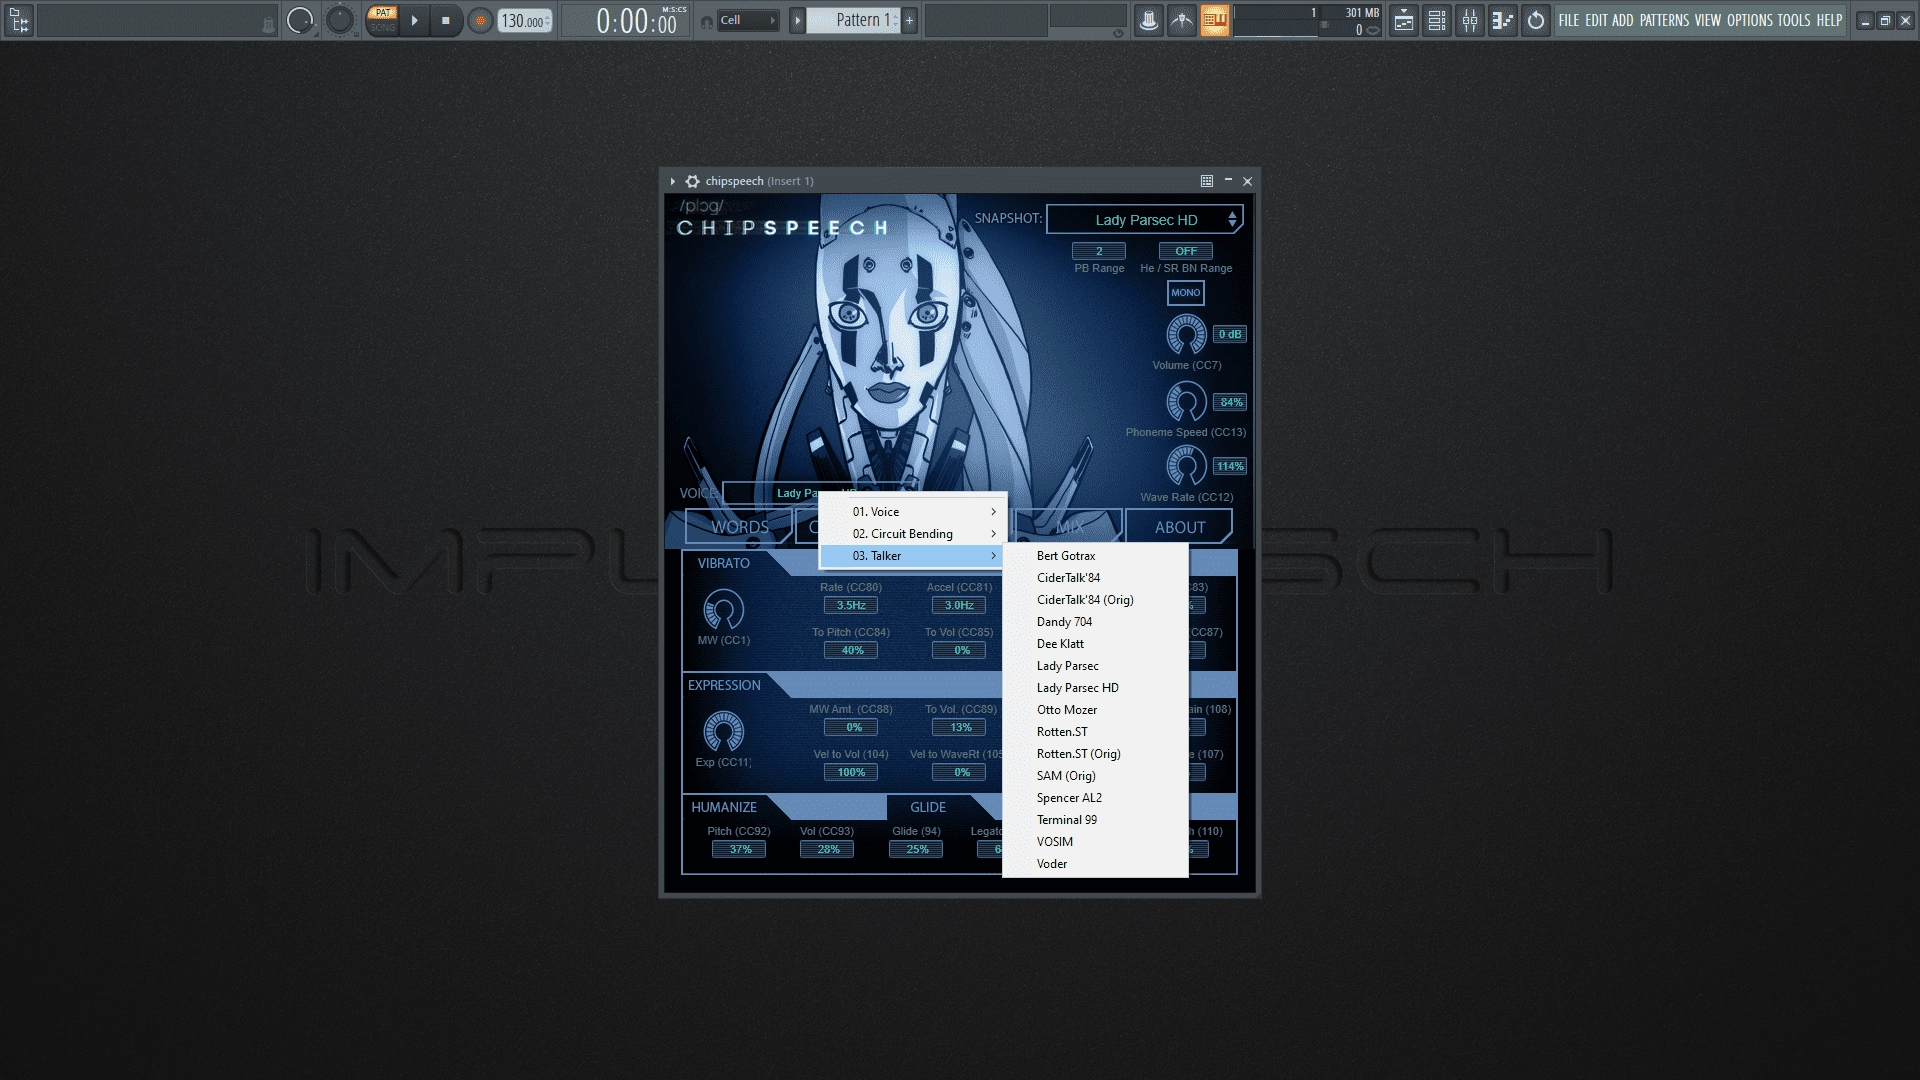Choose Terminal 99 talker
The height and width of the screenshot is (1080, 1920).
click(1095, 820)
